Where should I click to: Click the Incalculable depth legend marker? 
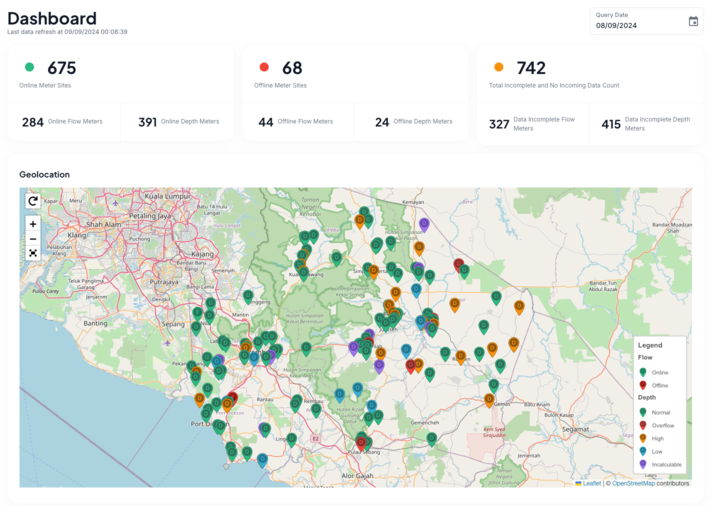point(643,464)
